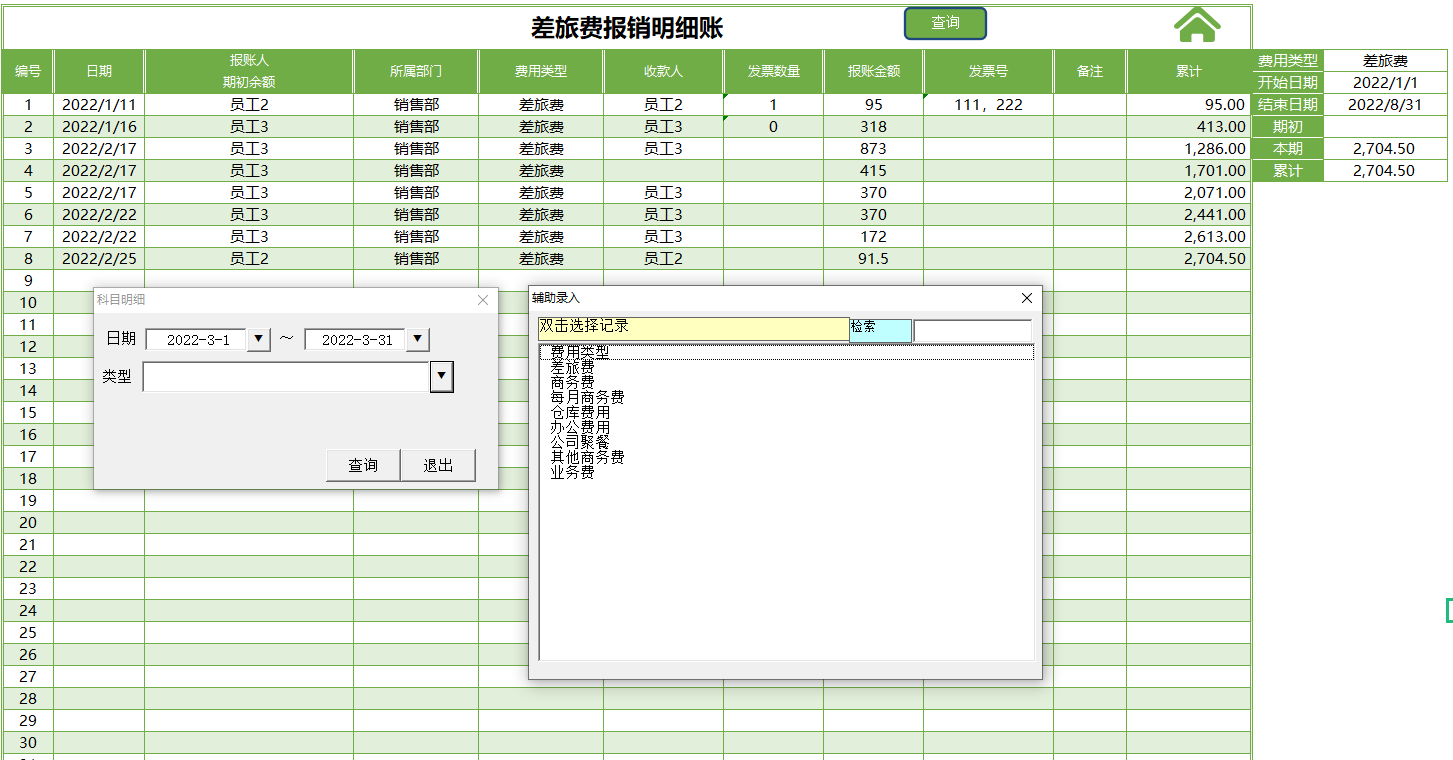This screenshot has width=1453, height=760.
Task: Click the 结束日期 value 2022/8/31
Action: (1385, 104)
